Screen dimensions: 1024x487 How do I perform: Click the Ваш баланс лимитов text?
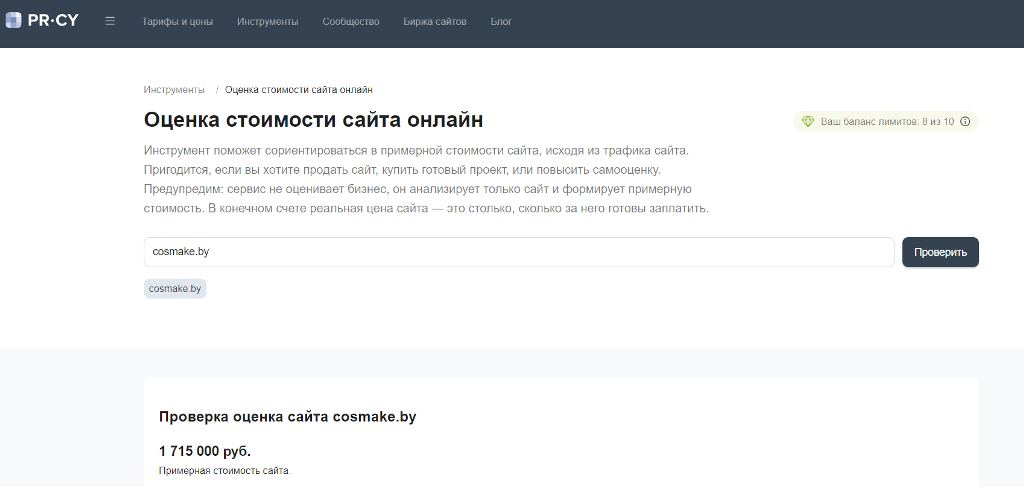[x=886, y=121]
